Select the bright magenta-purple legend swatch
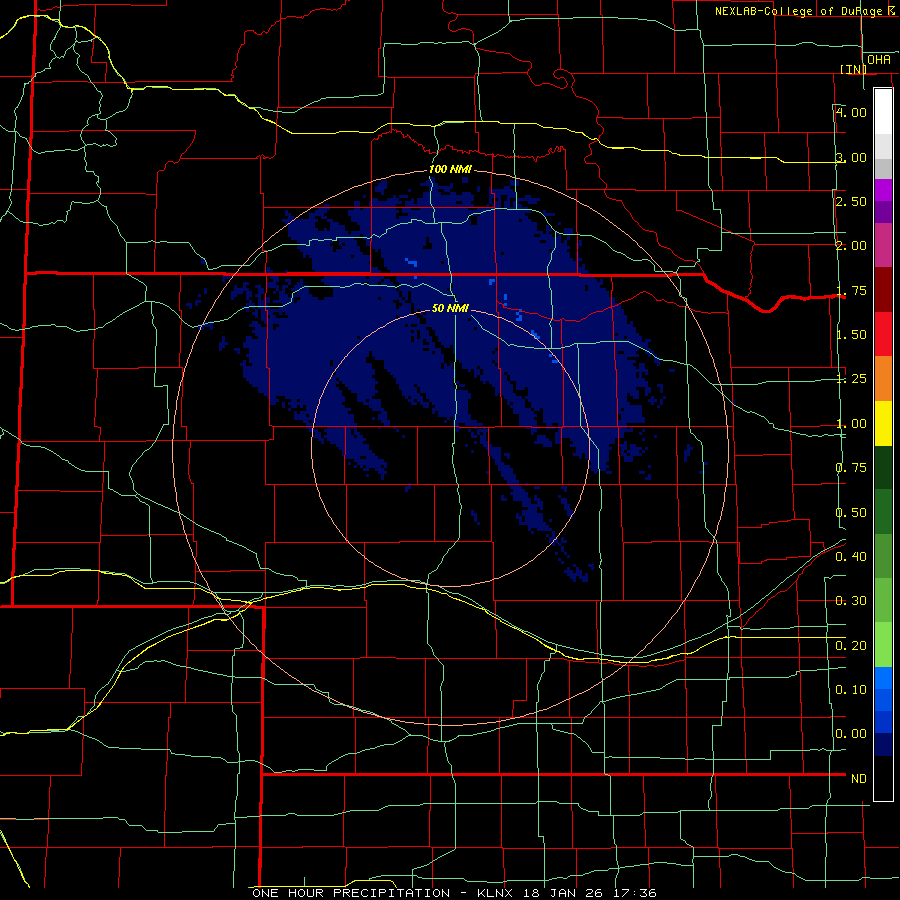 point(883,190)
